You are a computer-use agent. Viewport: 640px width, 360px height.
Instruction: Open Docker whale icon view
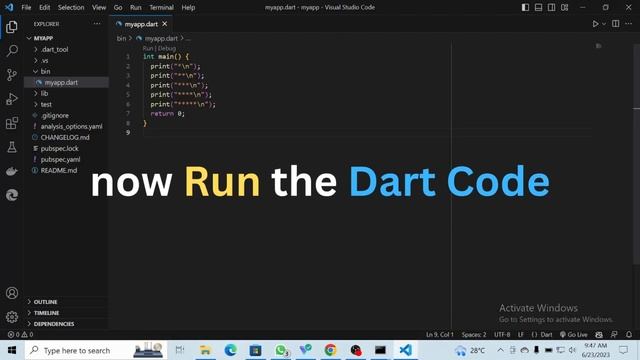[12, 171]
